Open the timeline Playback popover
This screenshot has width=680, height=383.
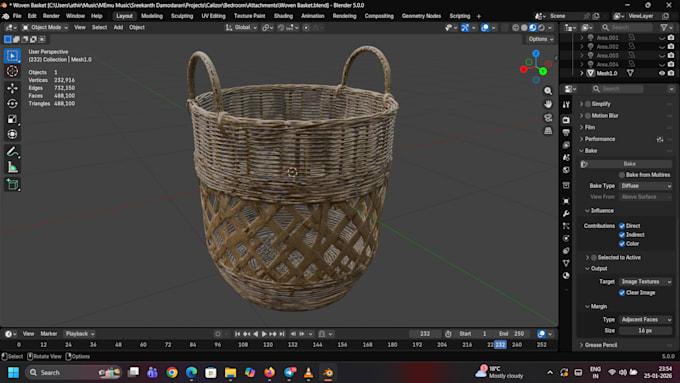click(x=80, y=334)
